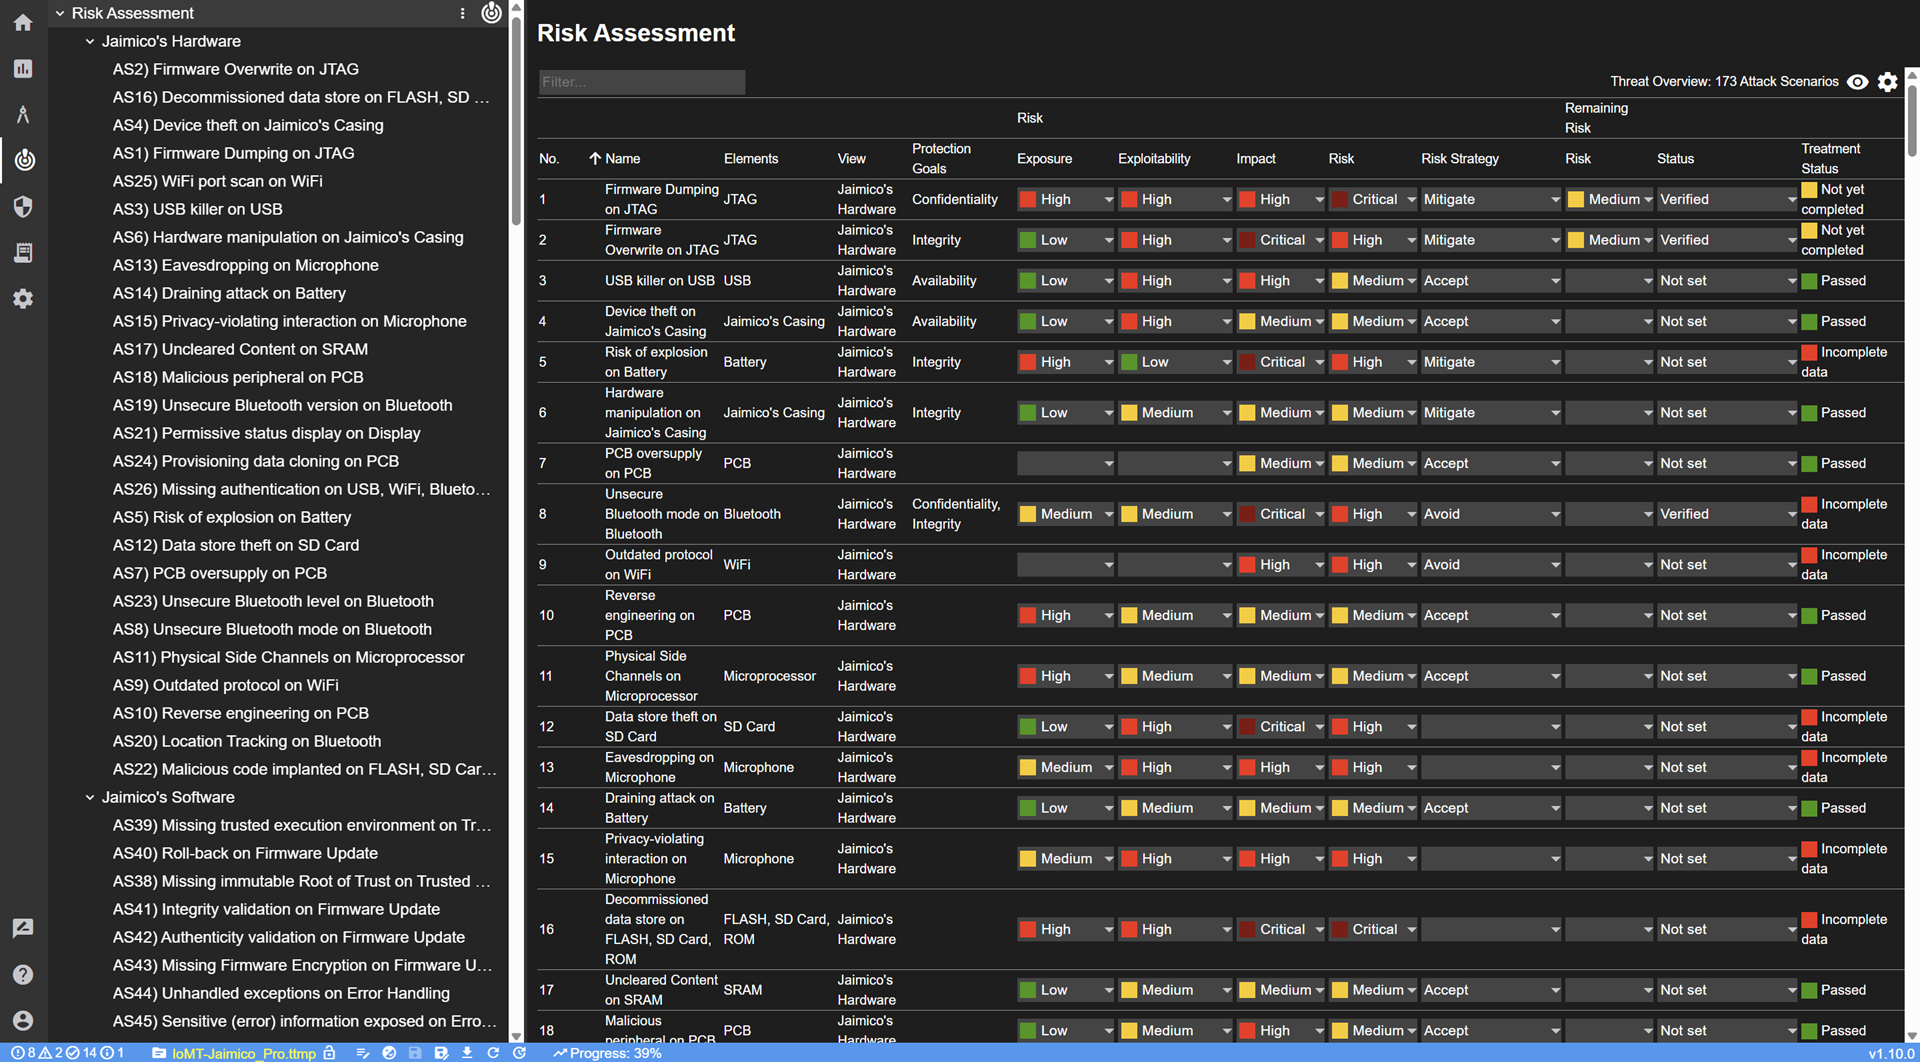Open the Home page from sidebar
Viewport: 1920px width, 1062px height.
tap(23, 22)
